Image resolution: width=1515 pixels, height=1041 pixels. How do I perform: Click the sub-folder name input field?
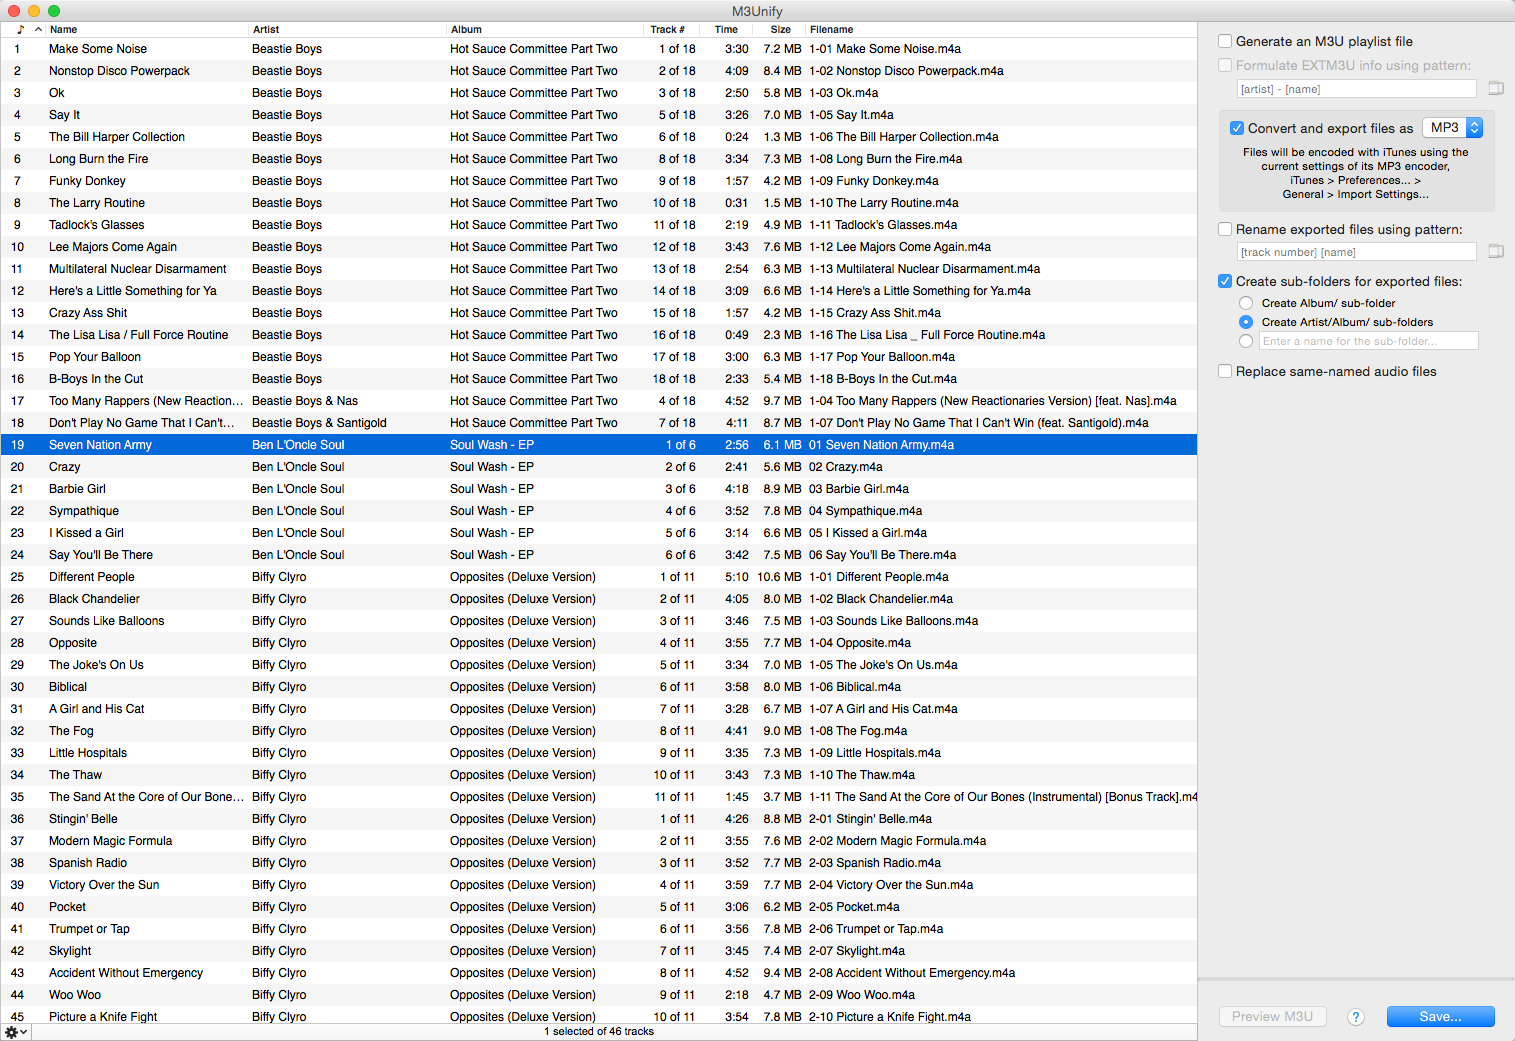(x=1368, y=341)
